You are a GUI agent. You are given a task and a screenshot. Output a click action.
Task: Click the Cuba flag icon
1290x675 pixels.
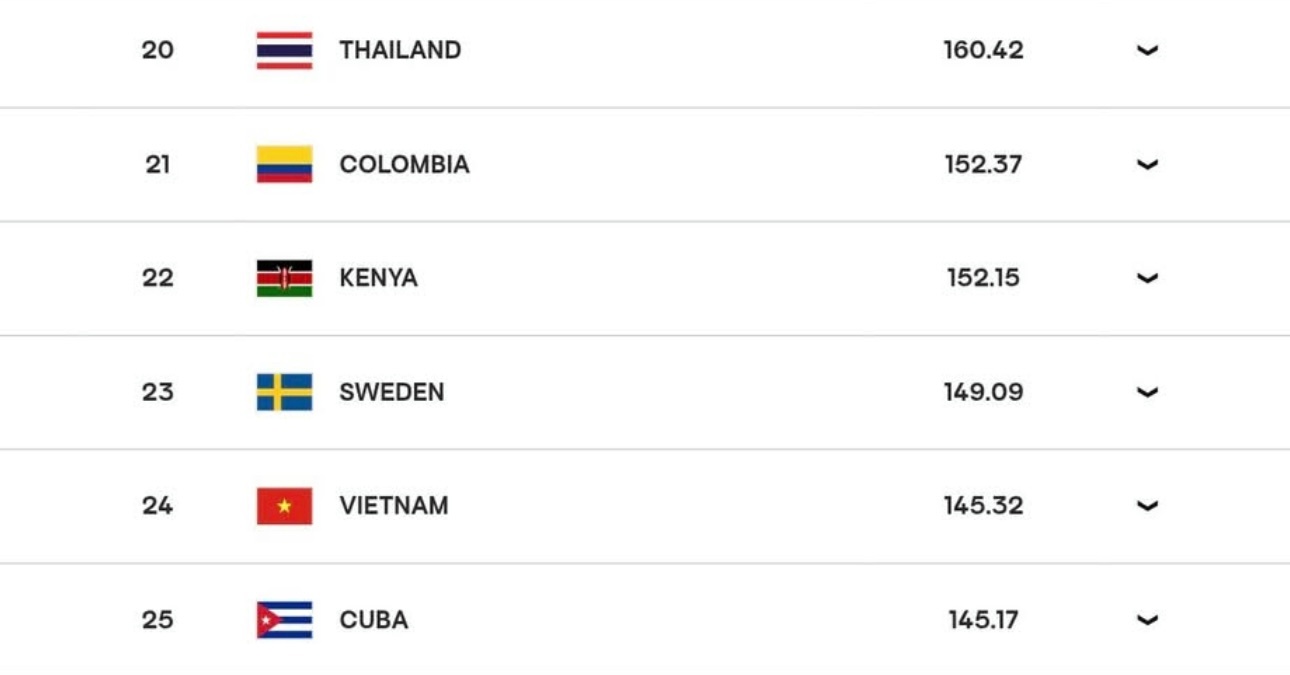284,620
